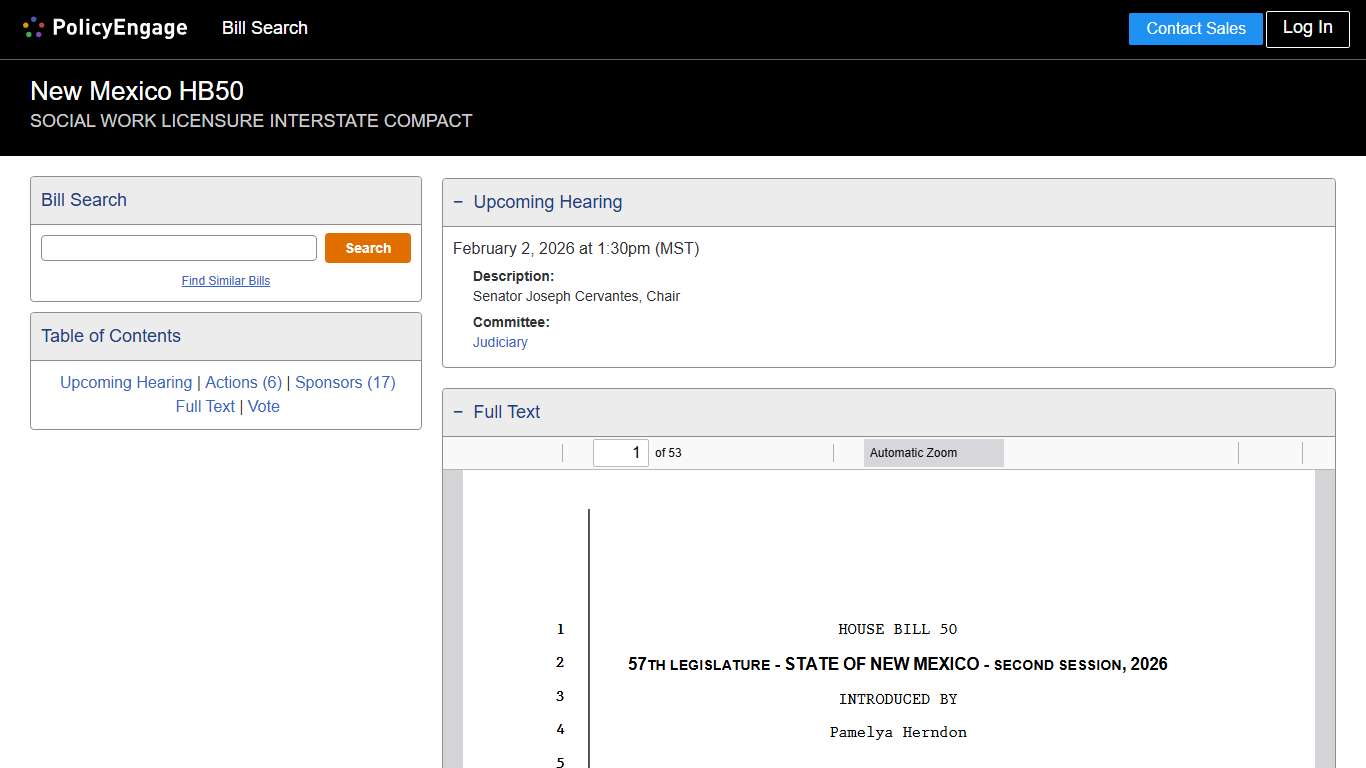The image size is (1366, 768).
Task: Collapse the Upcoming Hearing panel
Action: [459, 202]
